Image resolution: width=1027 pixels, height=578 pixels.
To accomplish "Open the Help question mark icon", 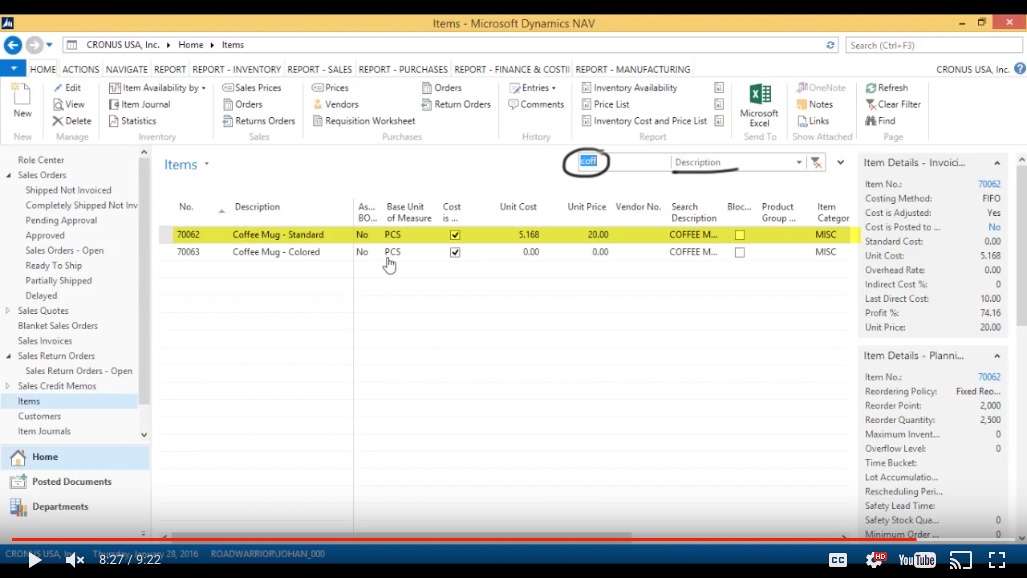I will 1020,69.
